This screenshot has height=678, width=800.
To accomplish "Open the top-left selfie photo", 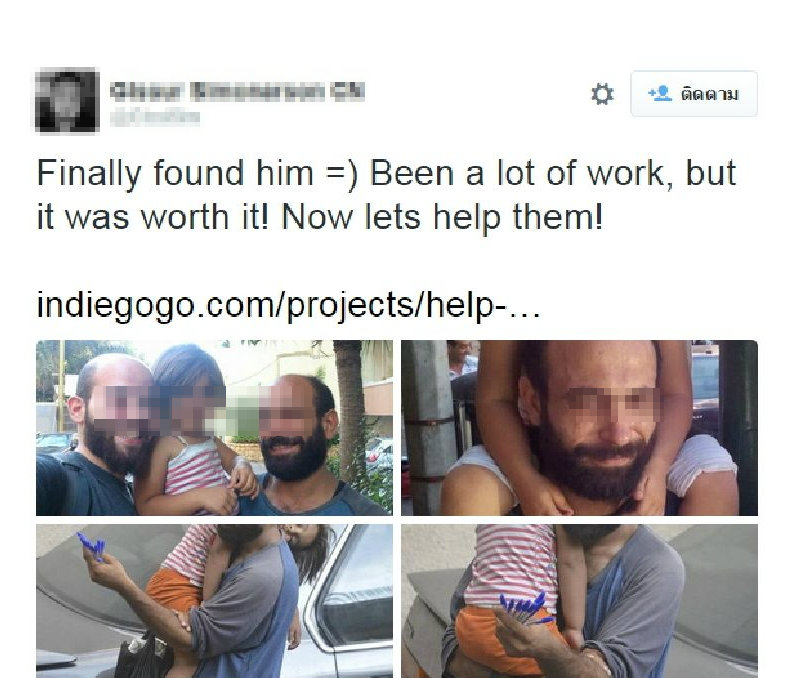I will (x=214, y=428).
